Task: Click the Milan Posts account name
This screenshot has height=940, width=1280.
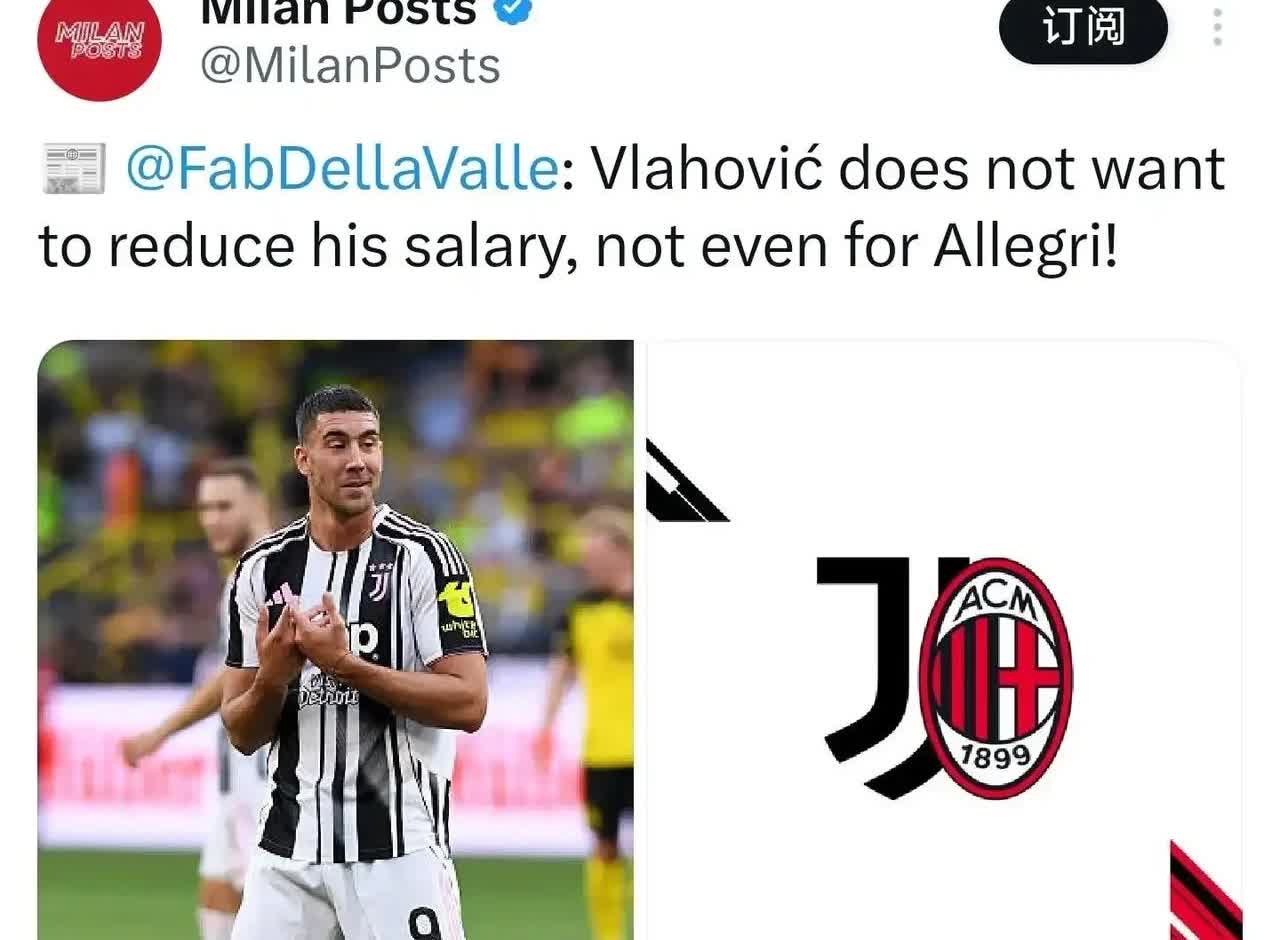Action: [x=338, y=12]
